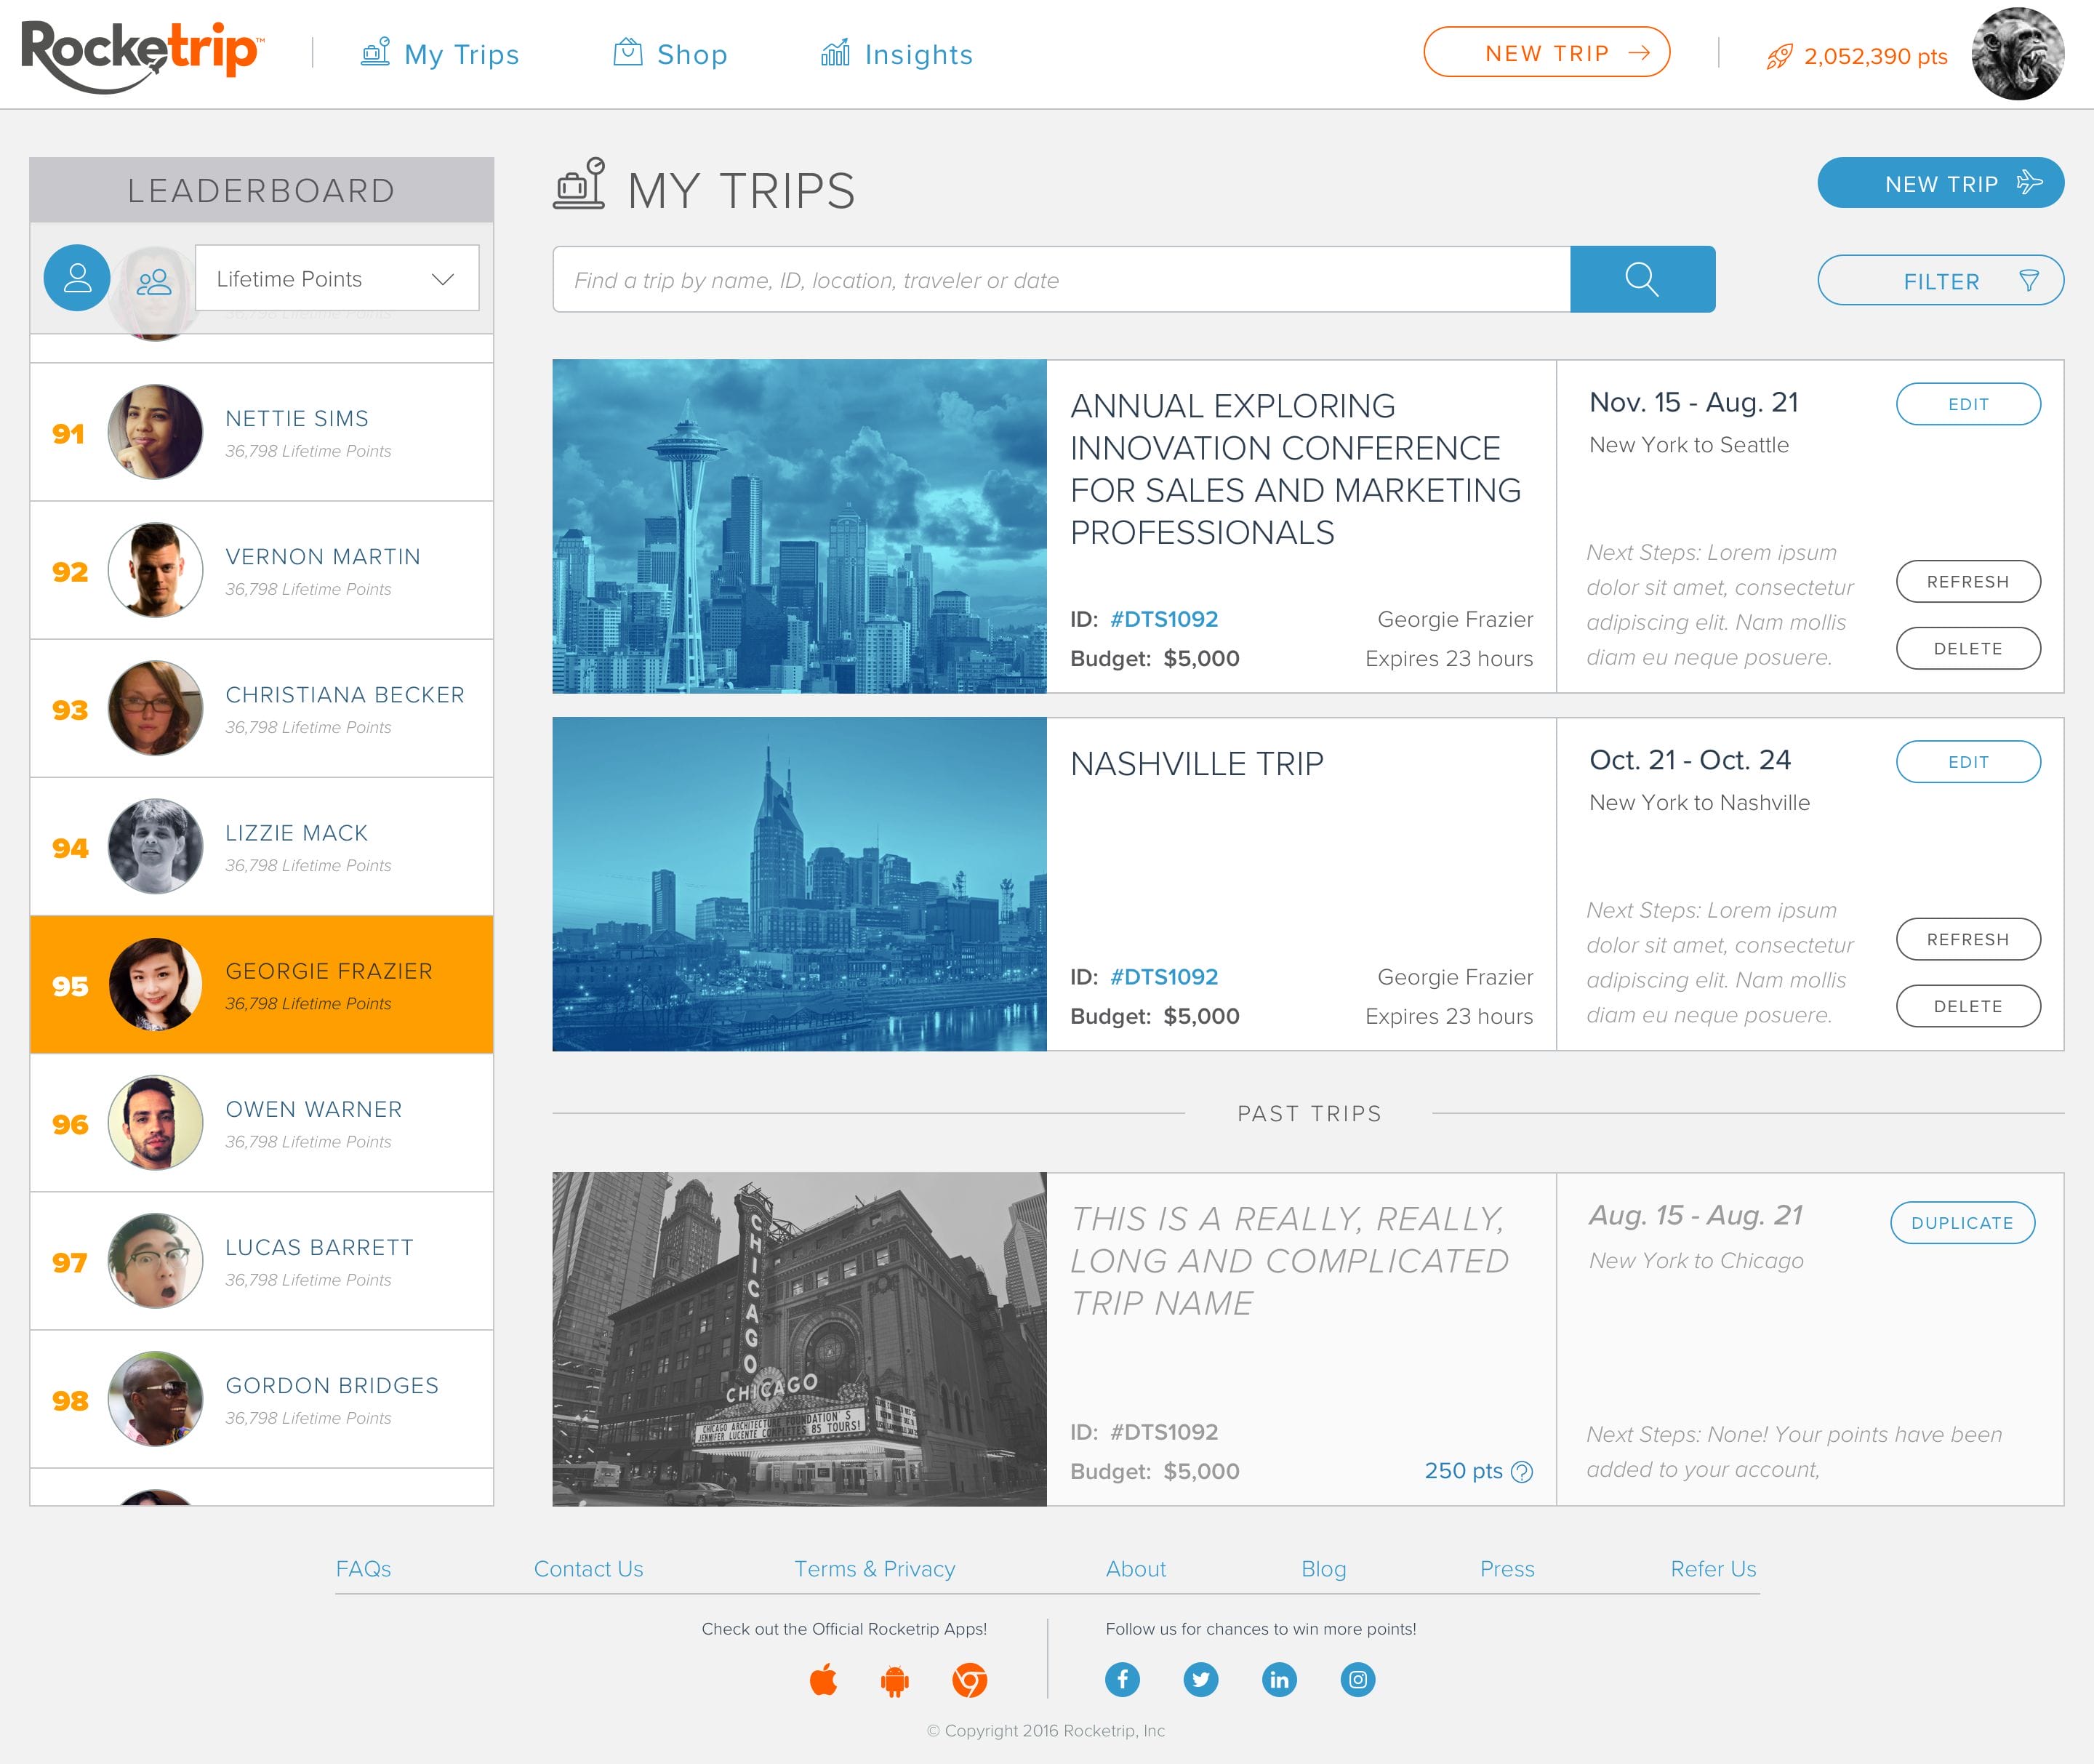Open the user profile avatar menu
The width and height of the screenshot is (2094, 1764).
2017,54
